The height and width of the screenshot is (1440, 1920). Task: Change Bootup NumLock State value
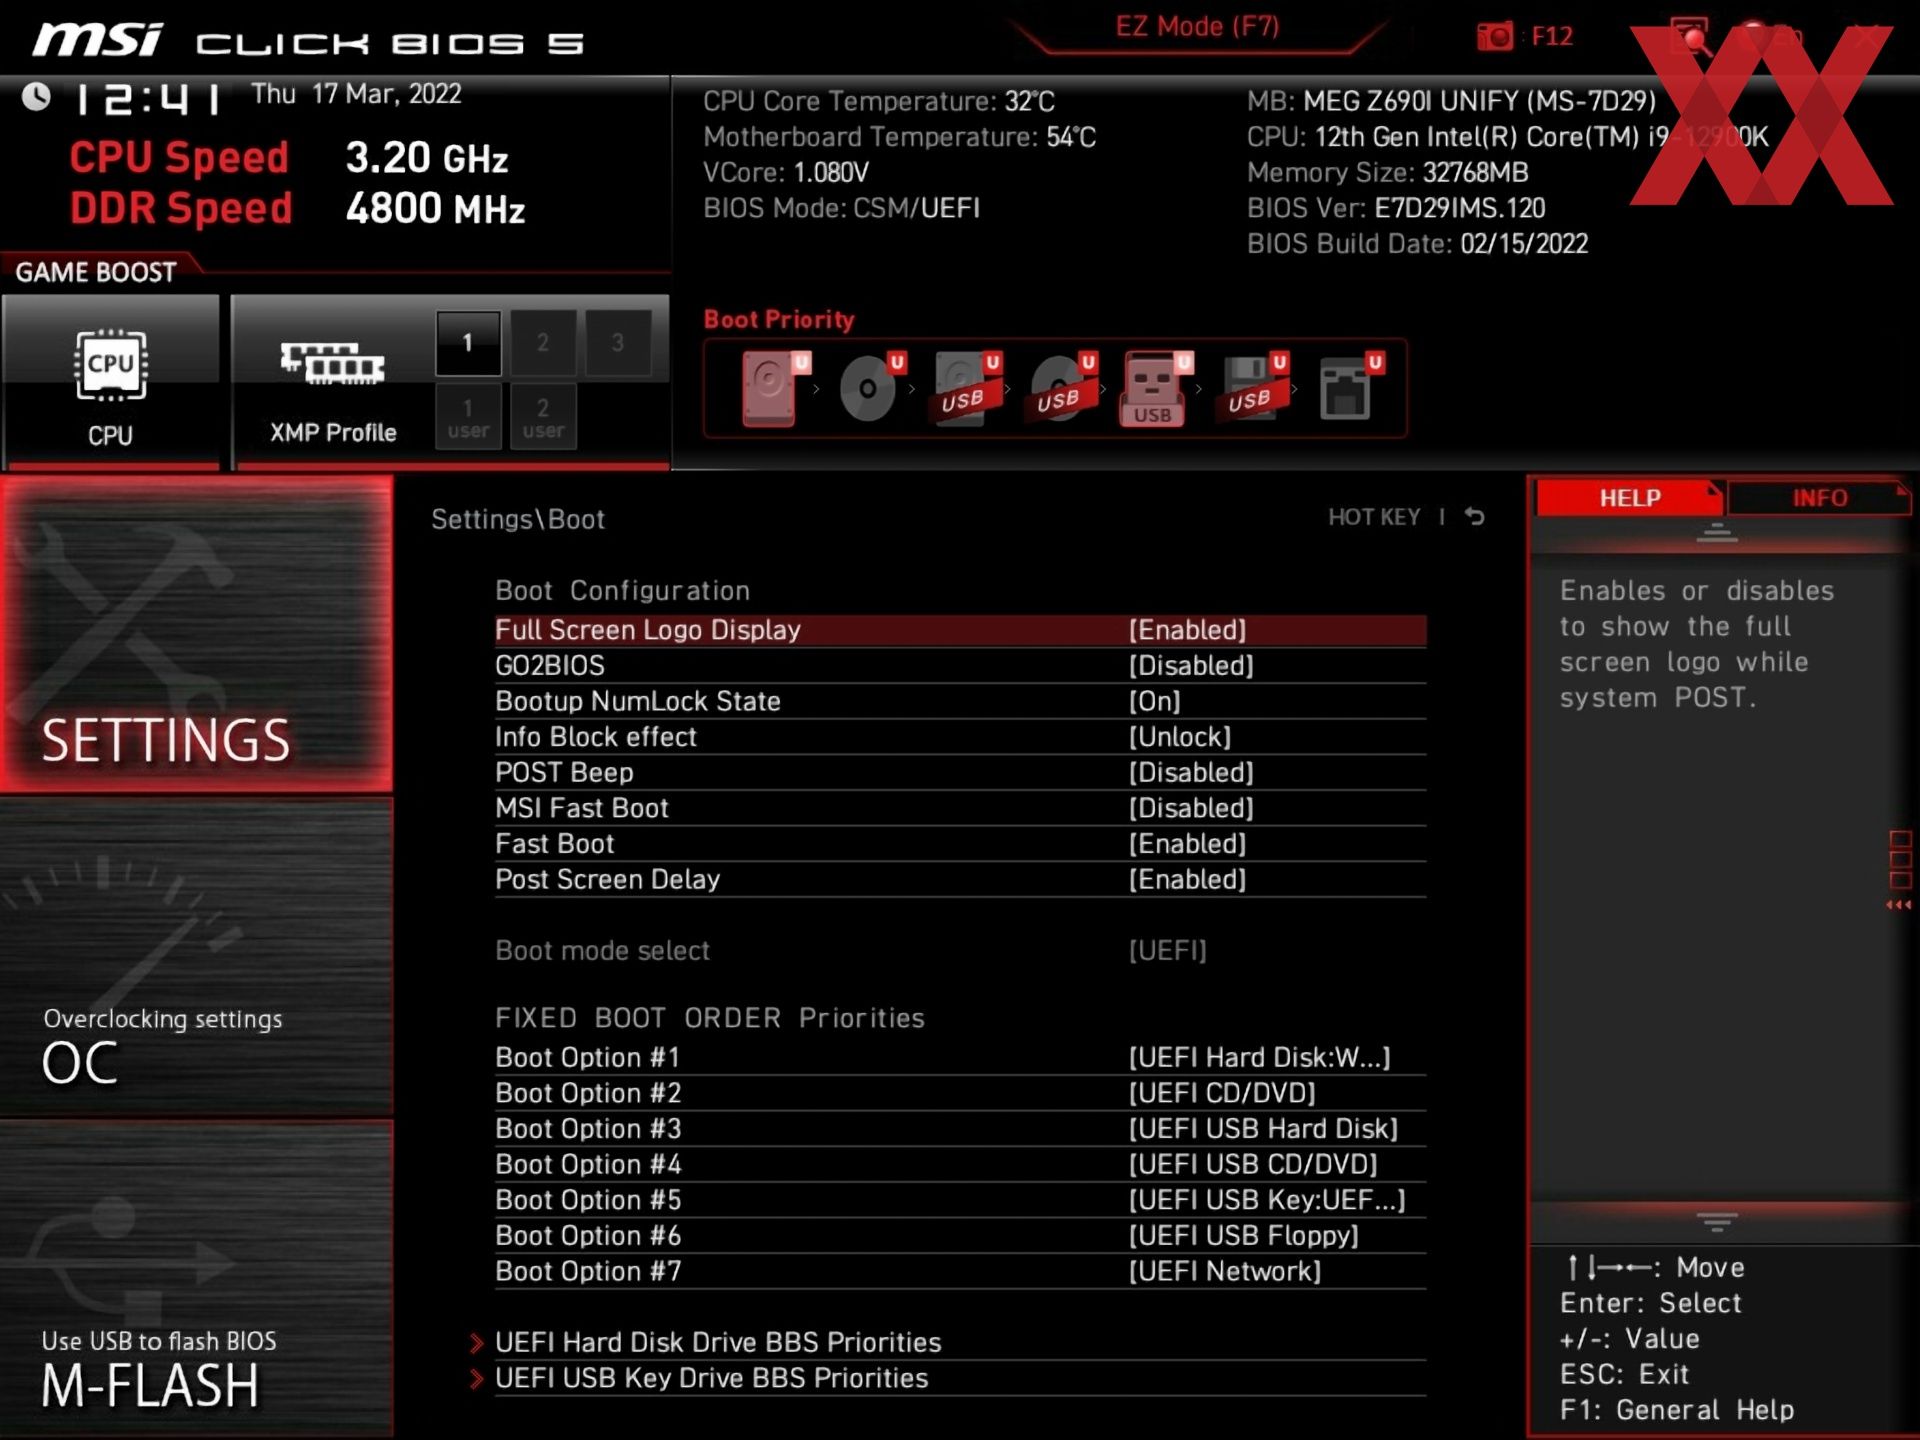tap(1155, 701)
